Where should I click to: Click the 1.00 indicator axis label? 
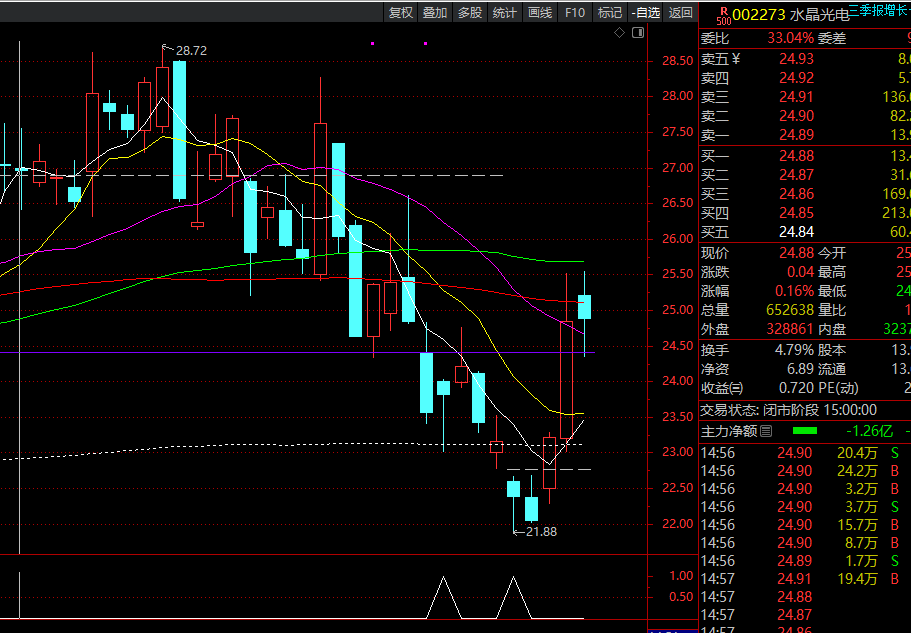[x=682, y=576]
